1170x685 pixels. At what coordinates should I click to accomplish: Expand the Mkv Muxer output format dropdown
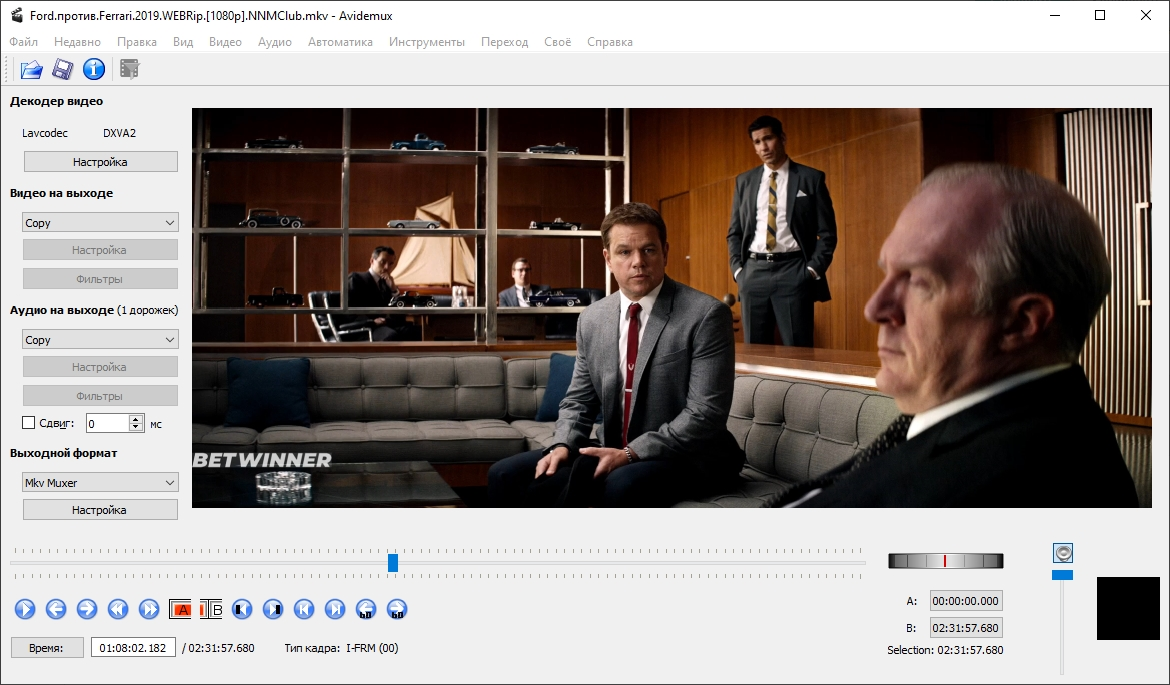[100, 483]
